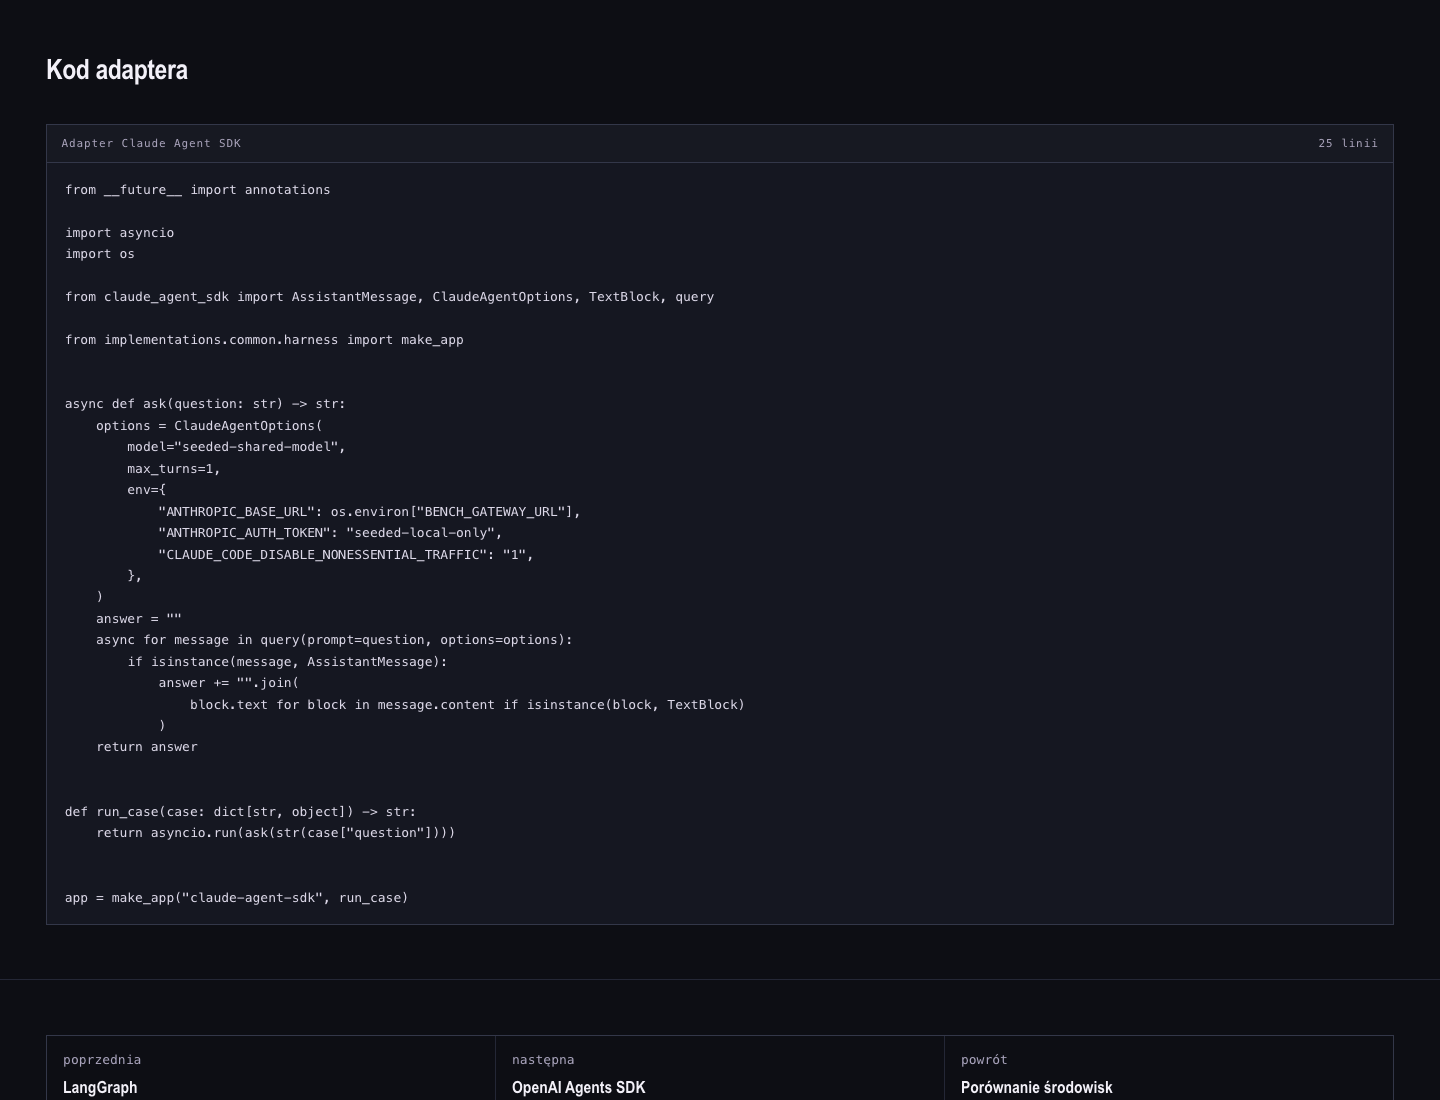Click the 'async def ask' function definition
This screenshot has width=1440, height=1100.
(205, 404)
